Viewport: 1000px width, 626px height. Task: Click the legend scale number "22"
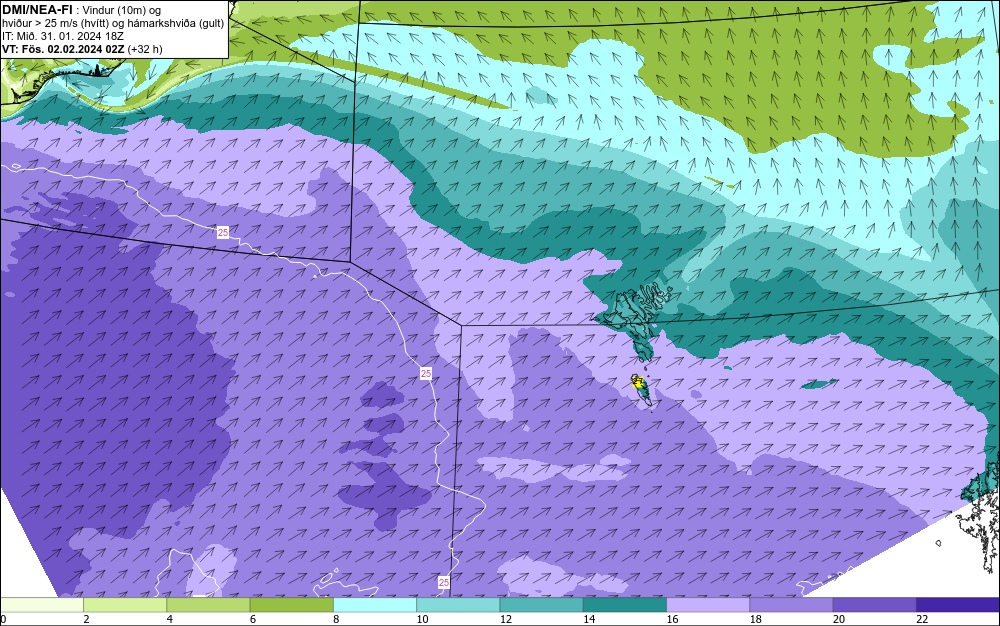[922, 619]
